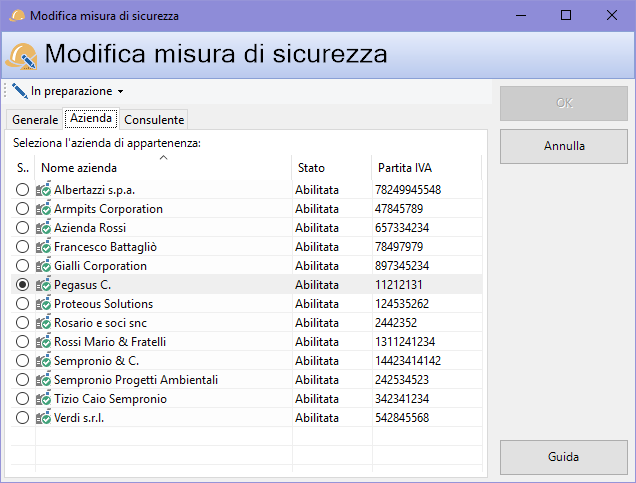The width and height of the screenshot is (636, 483).
Task: Click the company icon beside Gialli Corporation
Action: tap(43, 266)
